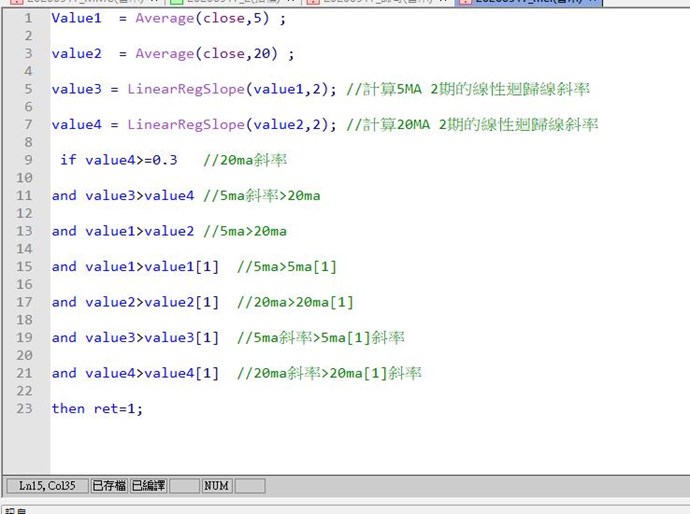Click 'and value3>value4' on line 11
Screen dimensions: 690x514
pyautogui.click(x=123, y=195)
